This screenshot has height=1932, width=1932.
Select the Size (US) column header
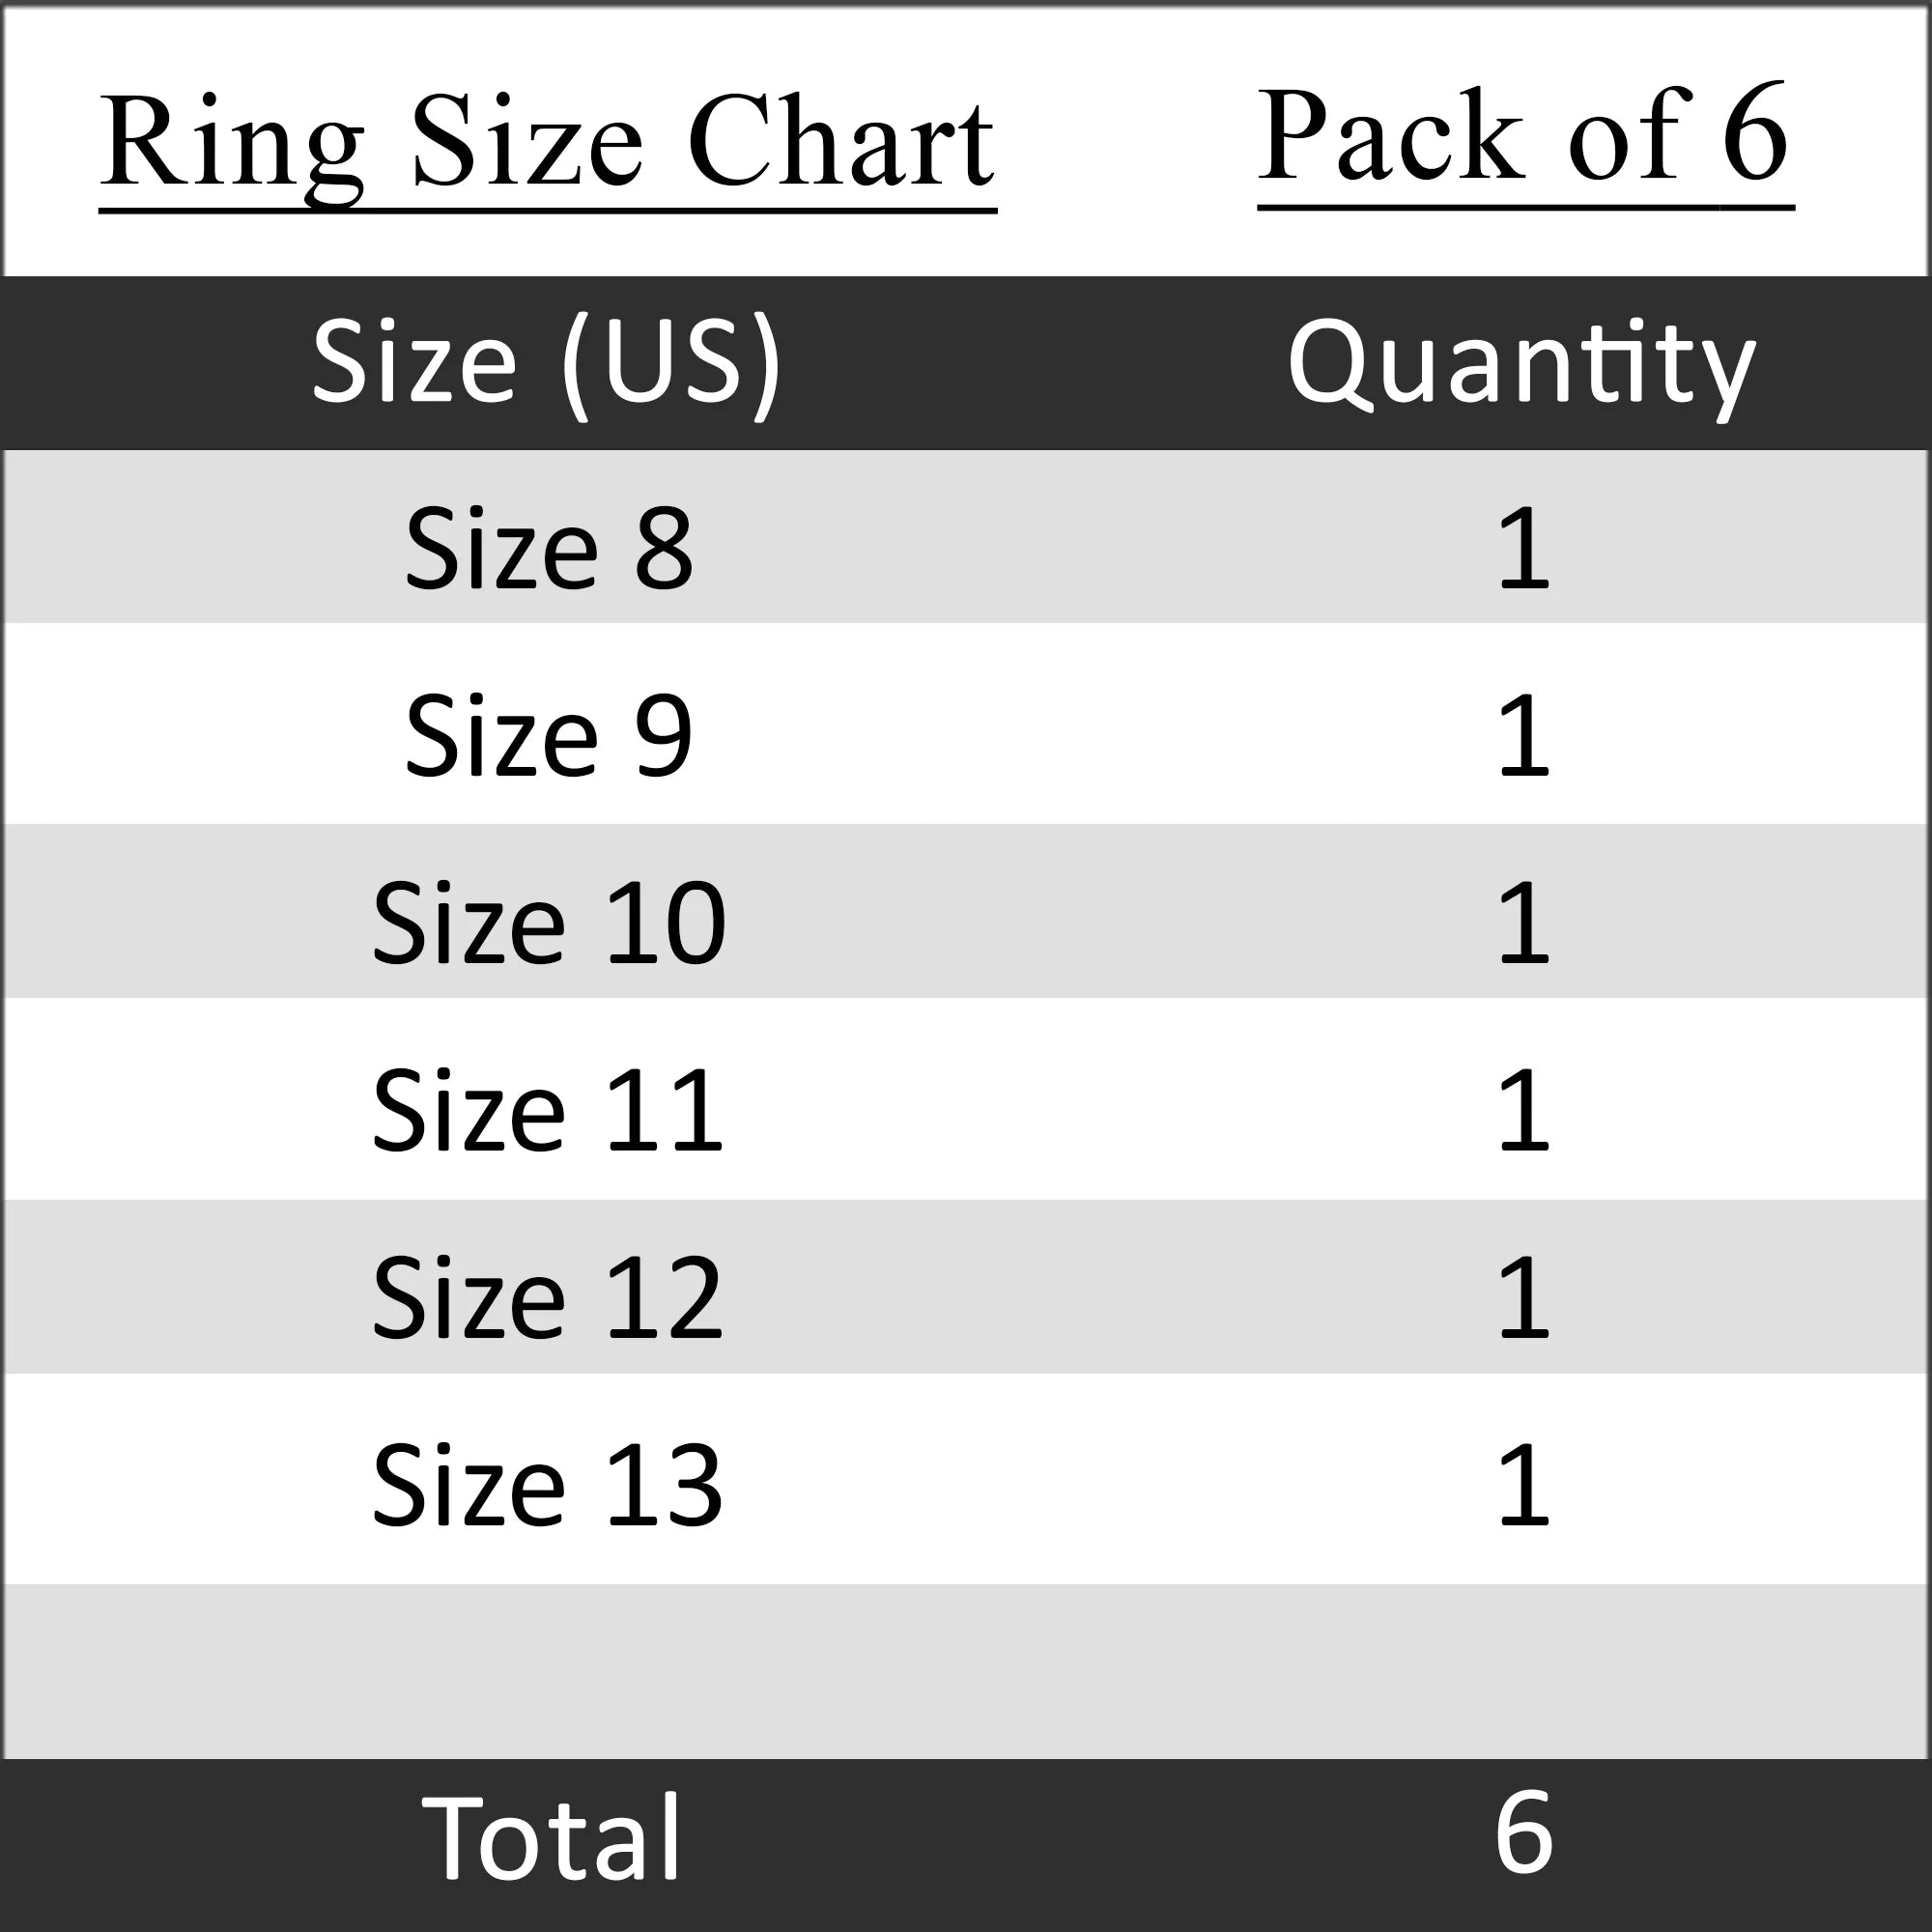[546, 362]
